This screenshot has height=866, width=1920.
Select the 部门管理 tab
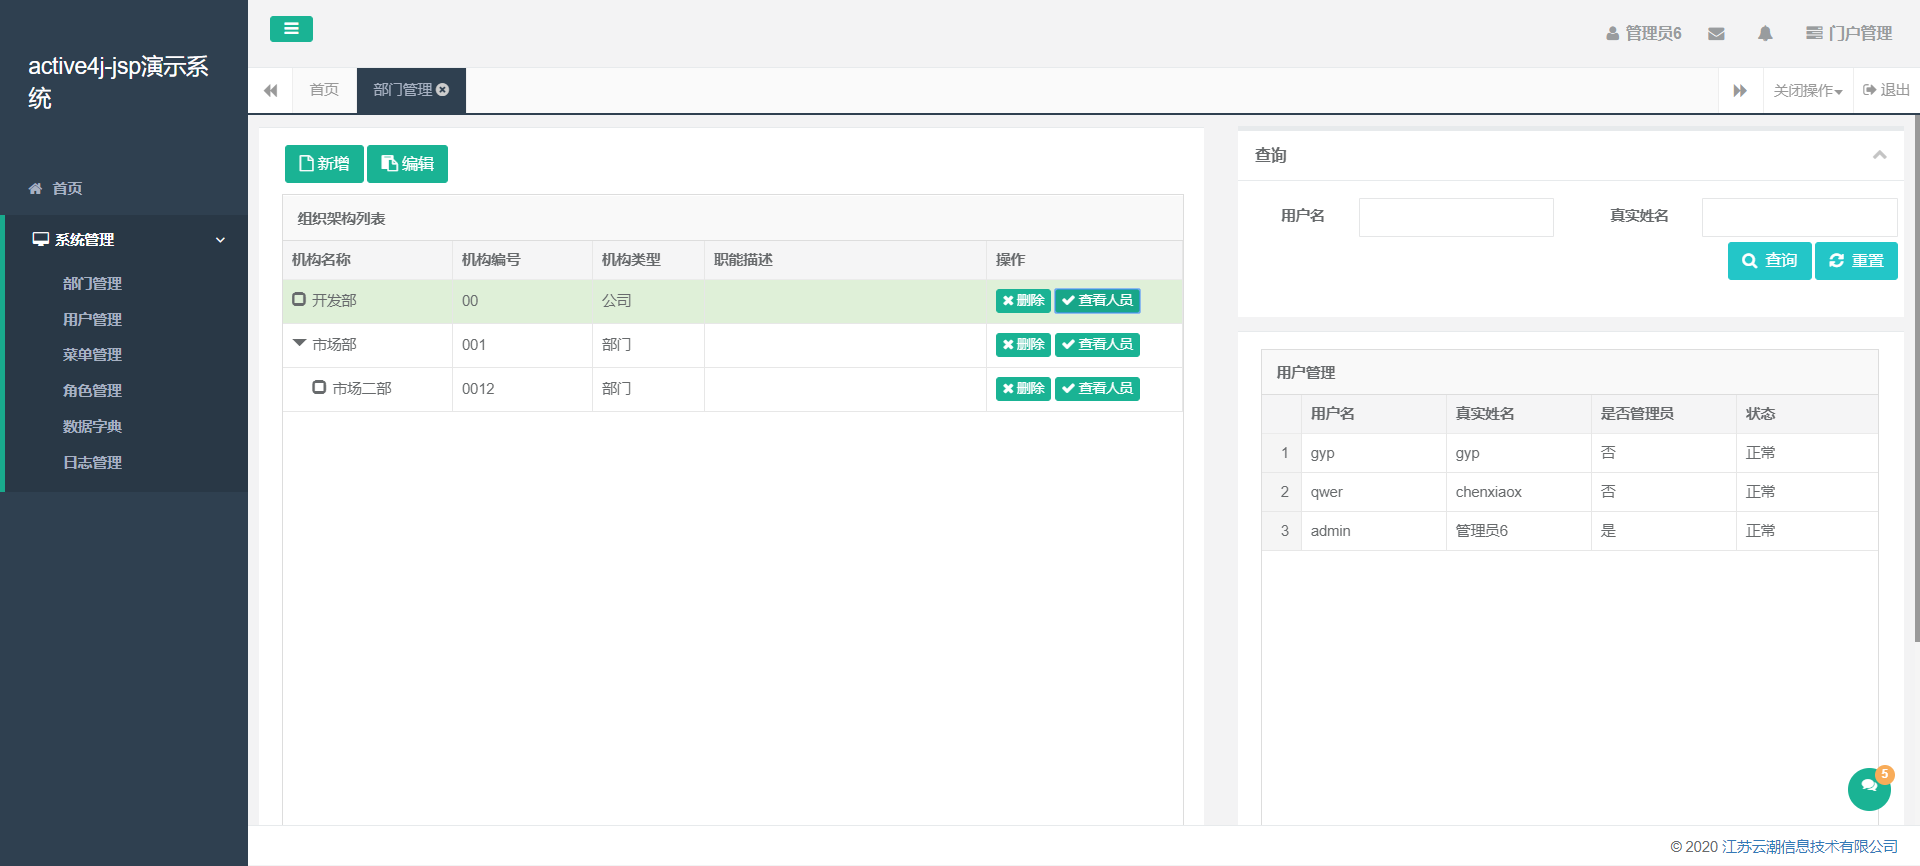(403, 90)
